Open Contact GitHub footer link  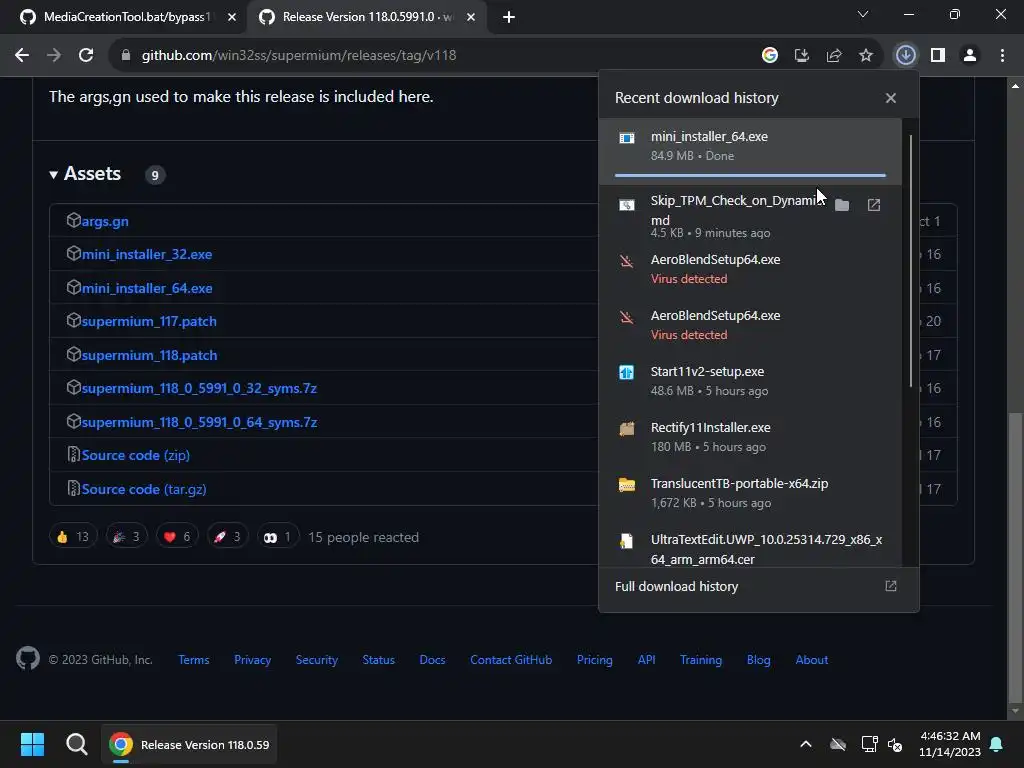511,660
